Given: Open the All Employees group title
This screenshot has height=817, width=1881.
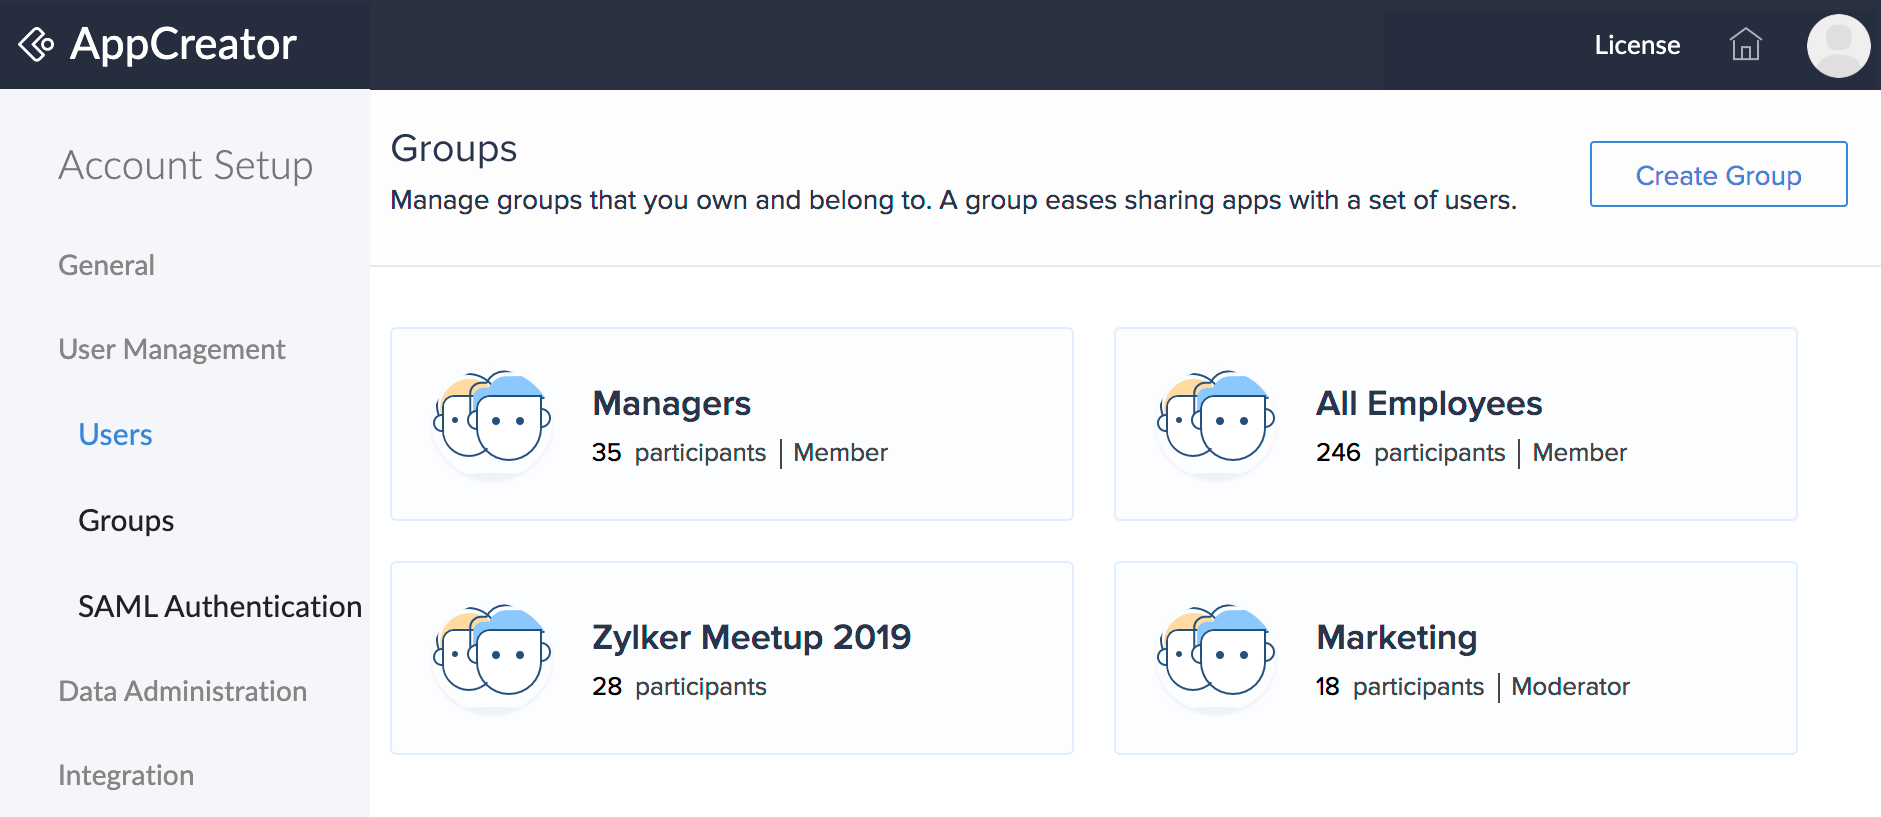Looking at the screenshot, I should tap(1428, 403).
